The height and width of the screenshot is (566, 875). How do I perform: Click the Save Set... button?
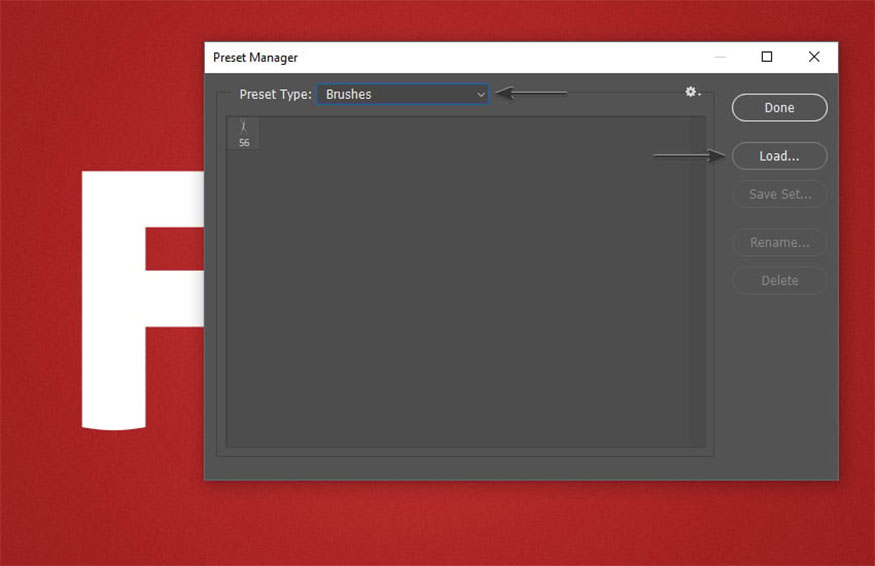pos(779,194)
